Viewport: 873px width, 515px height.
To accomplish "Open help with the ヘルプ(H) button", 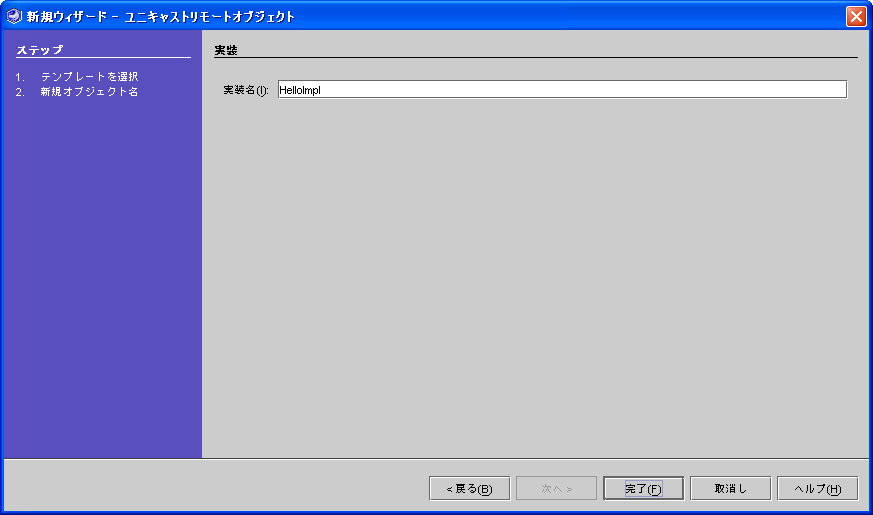I will click(x=817, y=488).
